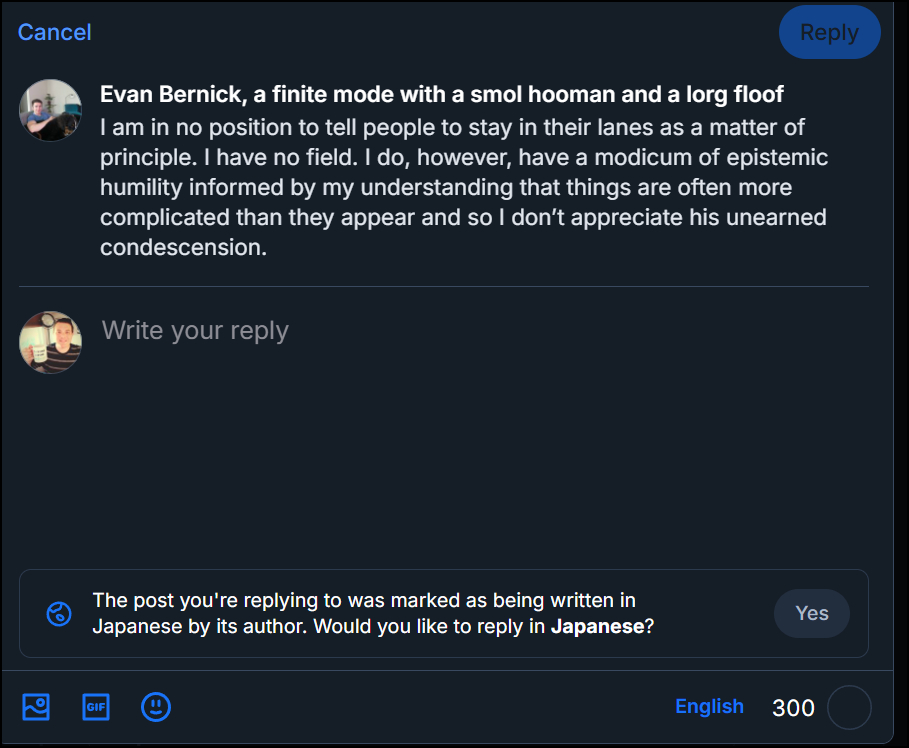Click the bold word 'Japanese' in prompt
Screen dimensions: 909x748
(x=597, y=627)
